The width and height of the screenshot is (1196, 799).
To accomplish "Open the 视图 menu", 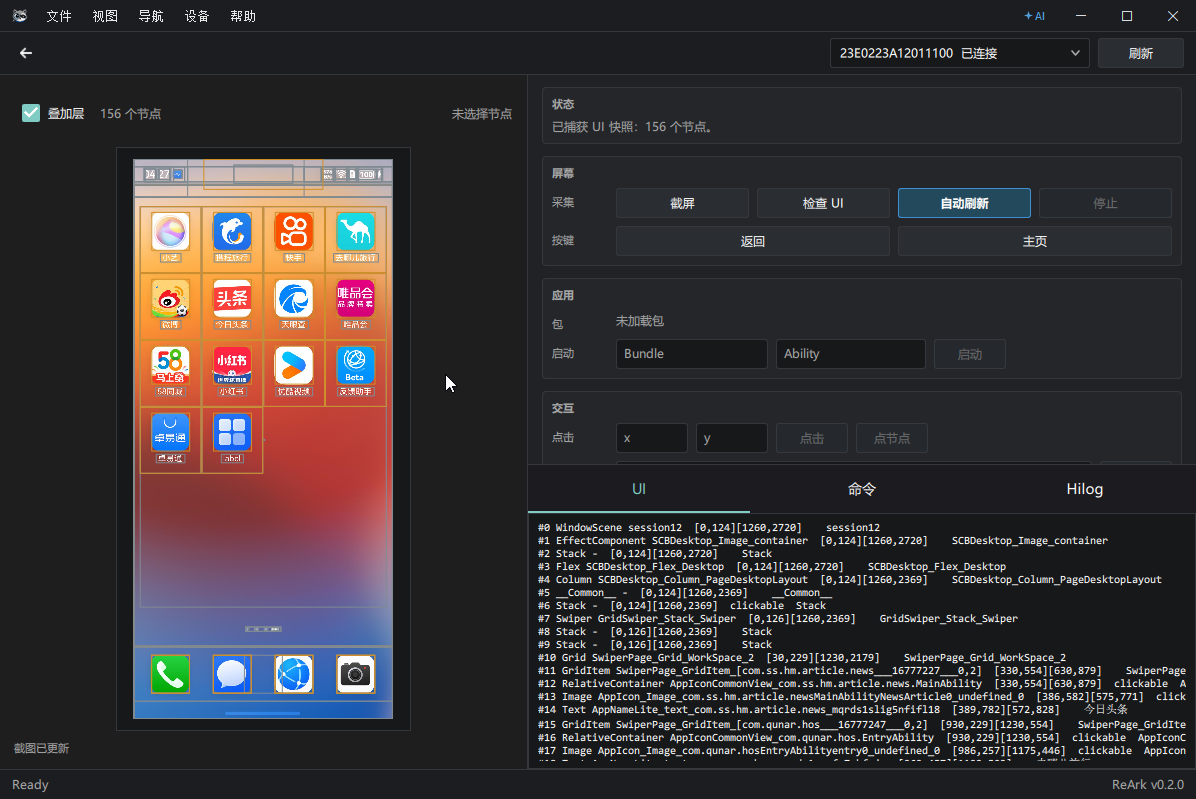I will 105,16.
